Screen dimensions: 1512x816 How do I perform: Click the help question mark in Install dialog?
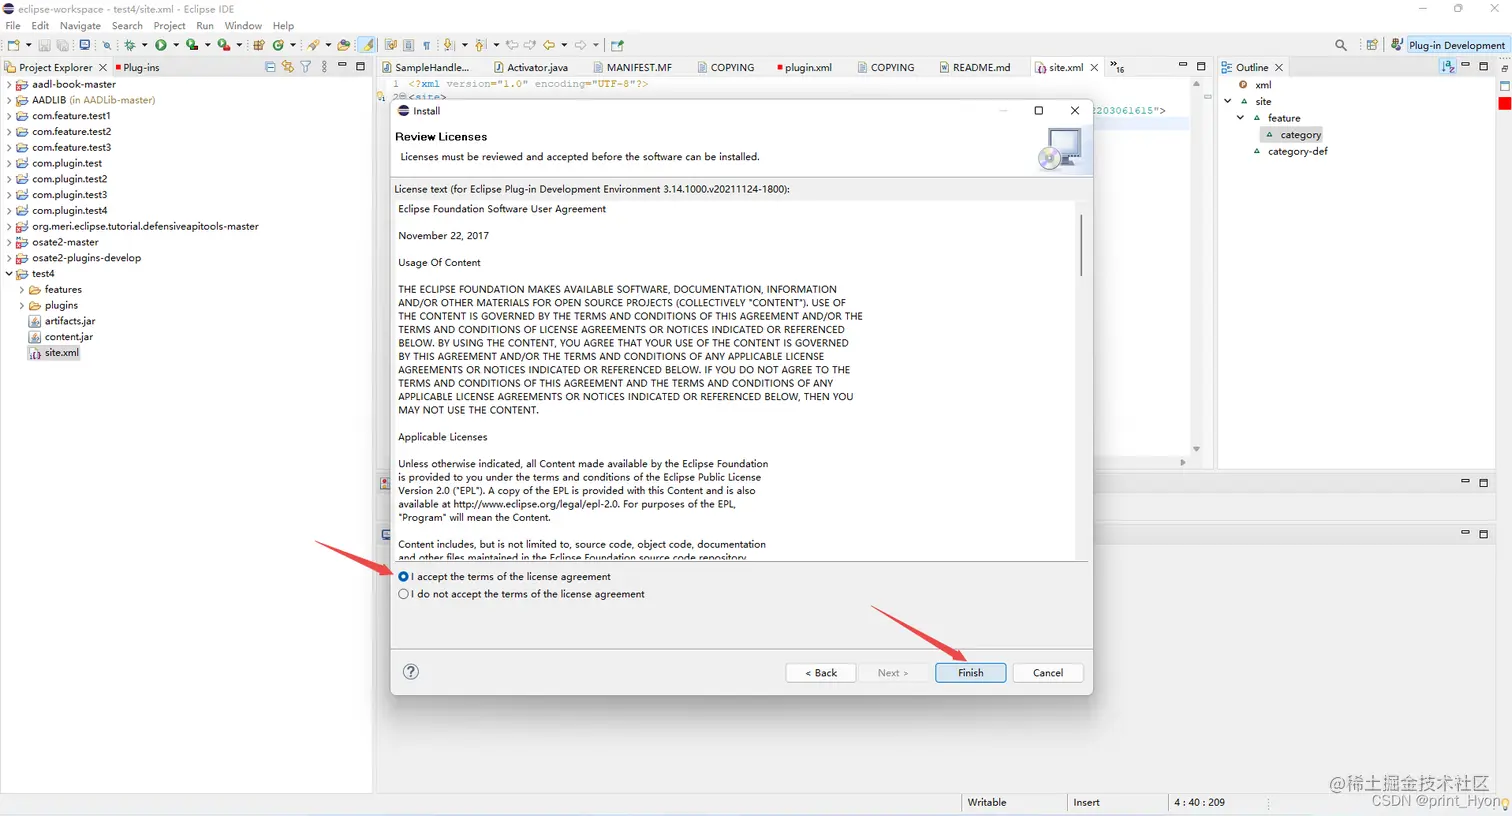411,671
